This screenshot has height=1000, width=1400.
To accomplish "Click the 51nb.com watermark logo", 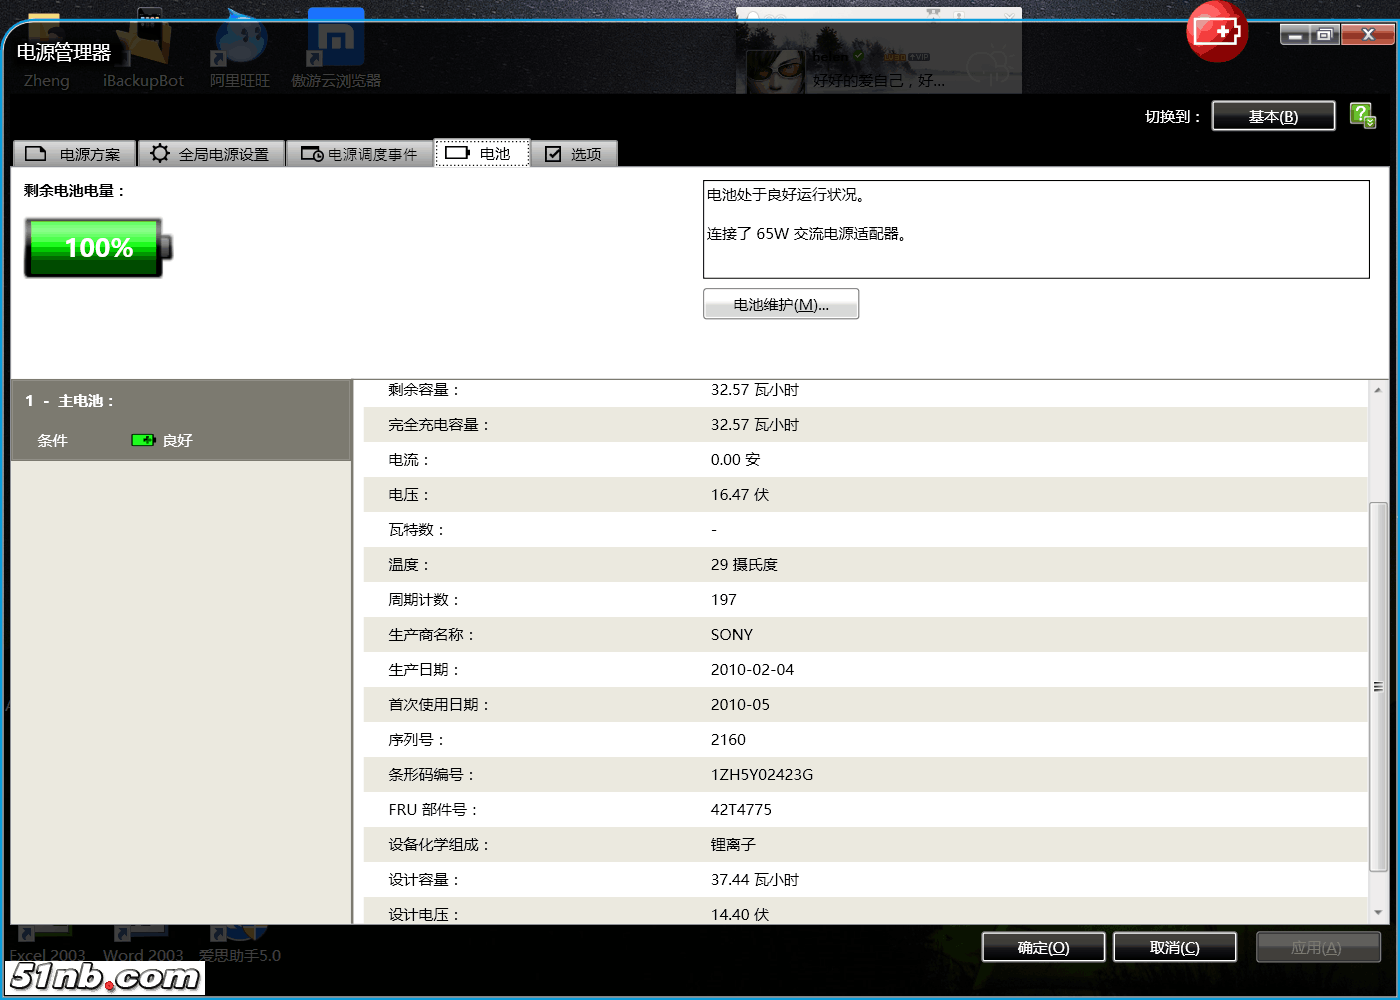I will 105,976.
